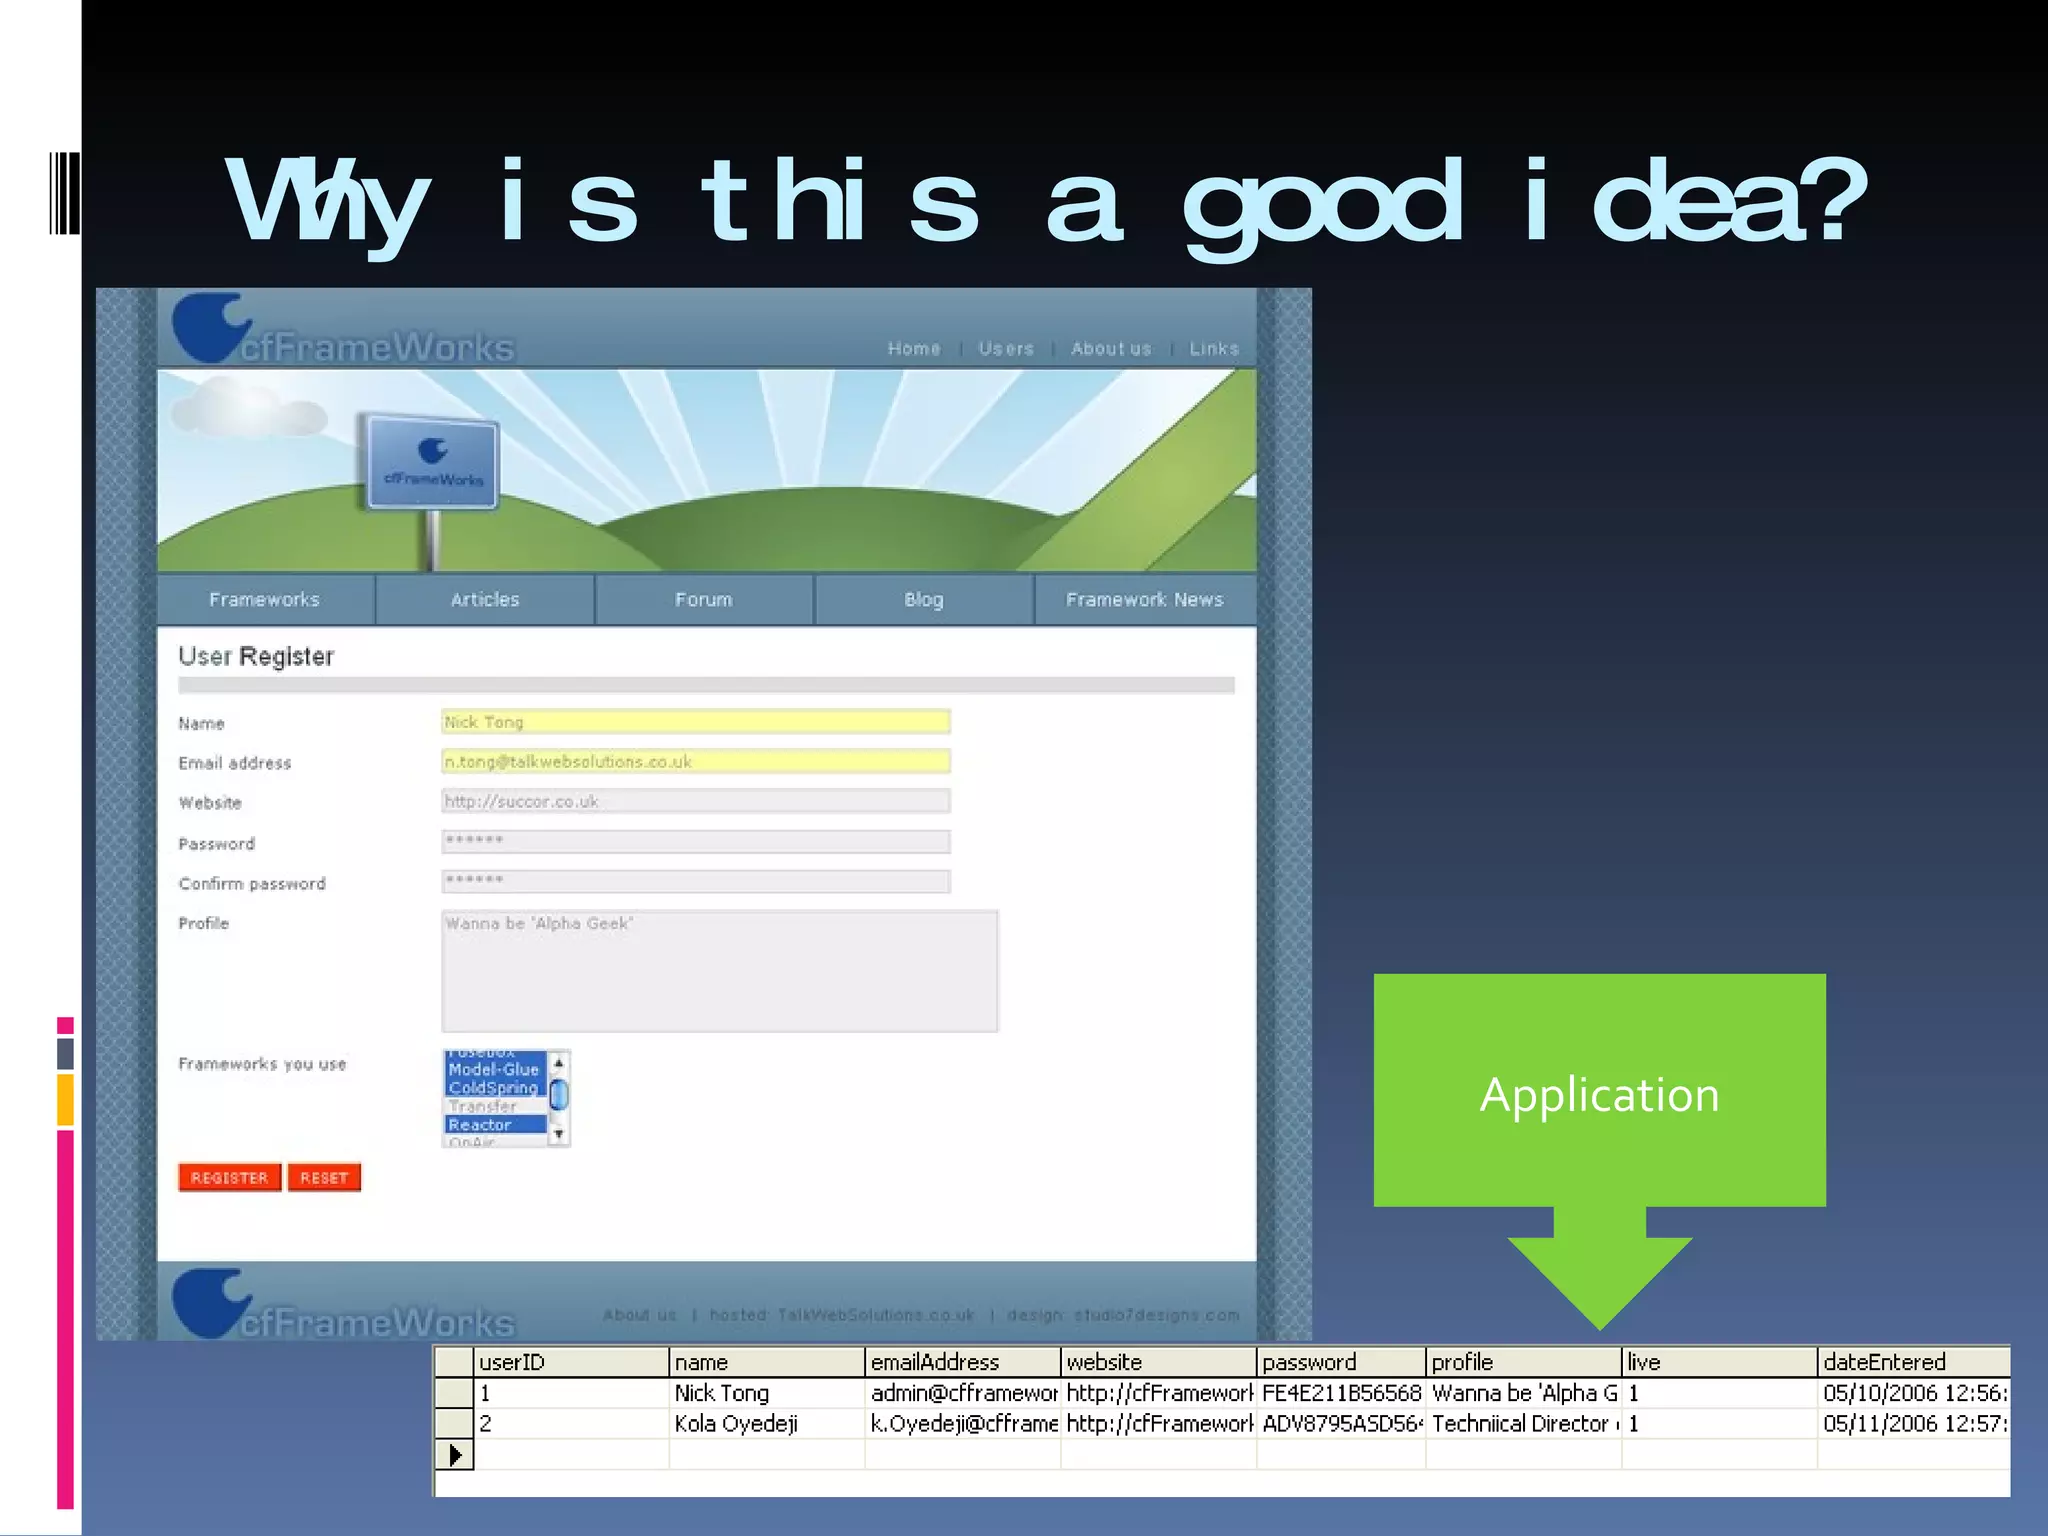This screenshot has width=2048, height=1536.
Task: Follow the Users link in top menu
Action: (1006, 349)
